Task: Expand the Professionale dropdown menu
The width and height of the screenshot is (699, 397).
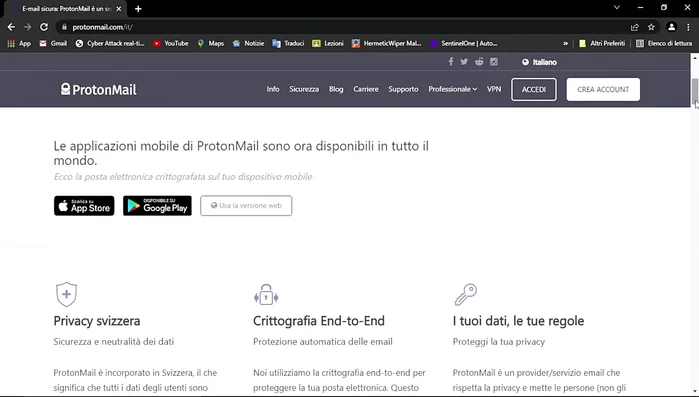Action: click(452, 89)
